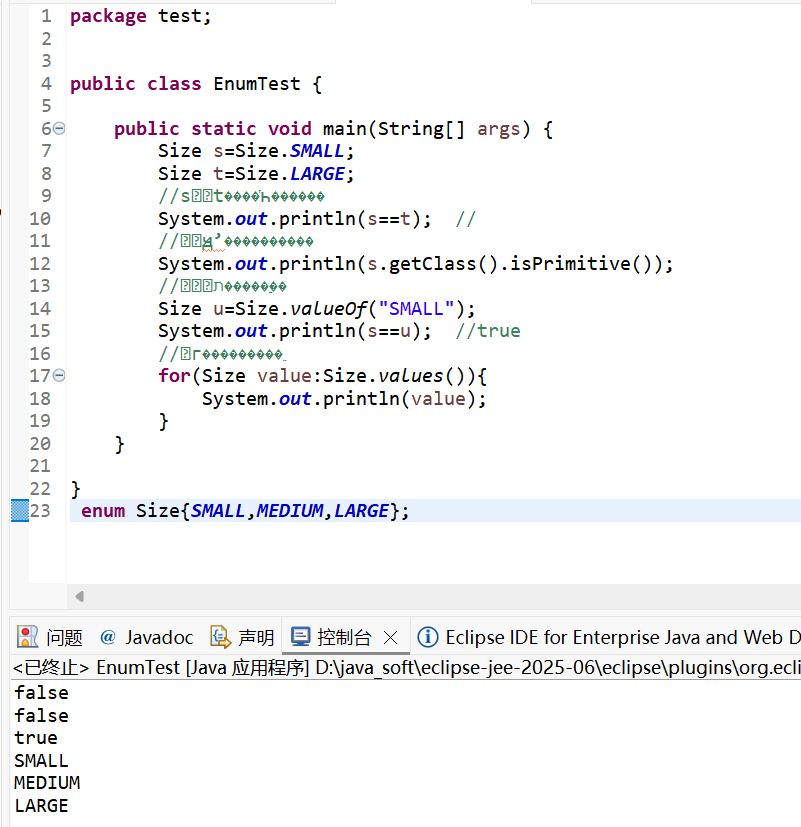This screenshot has height=827, width=801.
Task: Click the editor horizontal scrollbar left arrow
Action: pyautogui.click(x=80, y=597)
